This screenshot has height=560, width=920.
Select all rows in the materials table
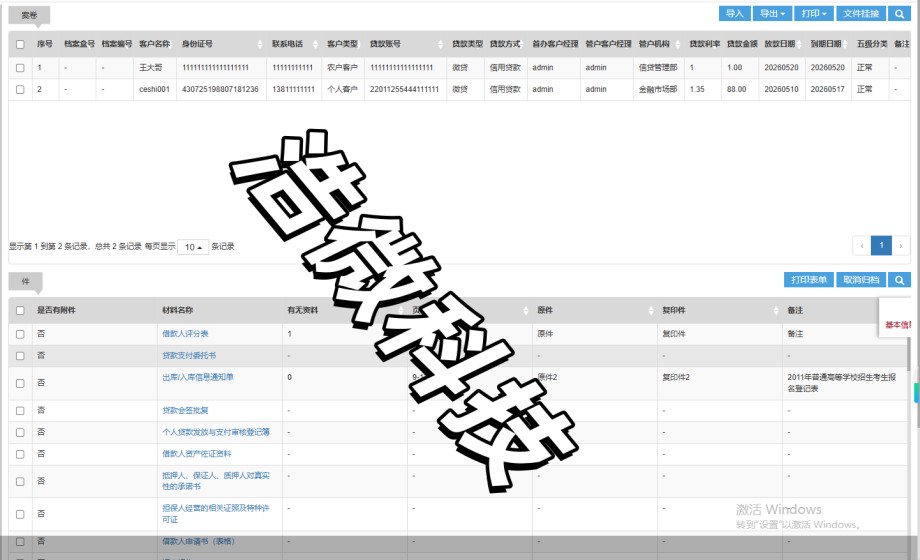coord(21,311)
